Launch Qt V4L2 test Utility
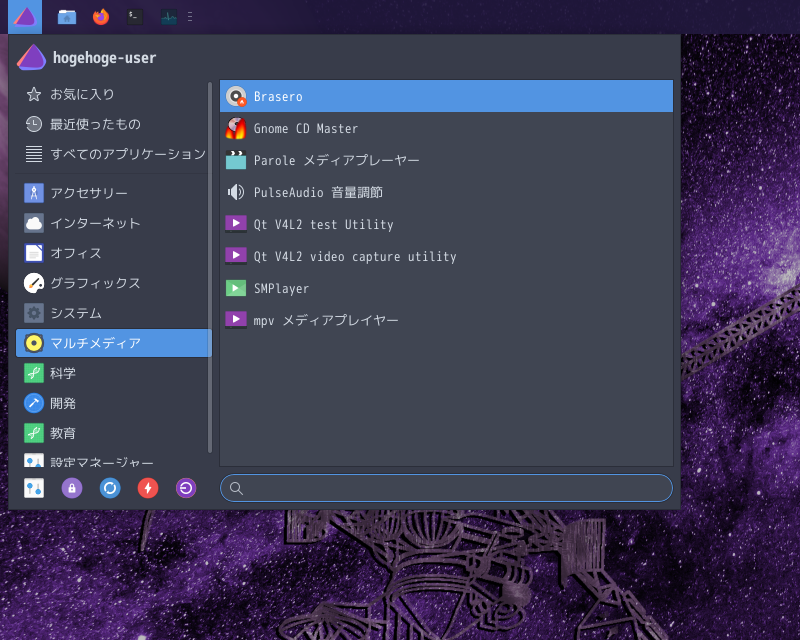Image resolution: width=800 pixels, height=640 pixels. [446, 224]
